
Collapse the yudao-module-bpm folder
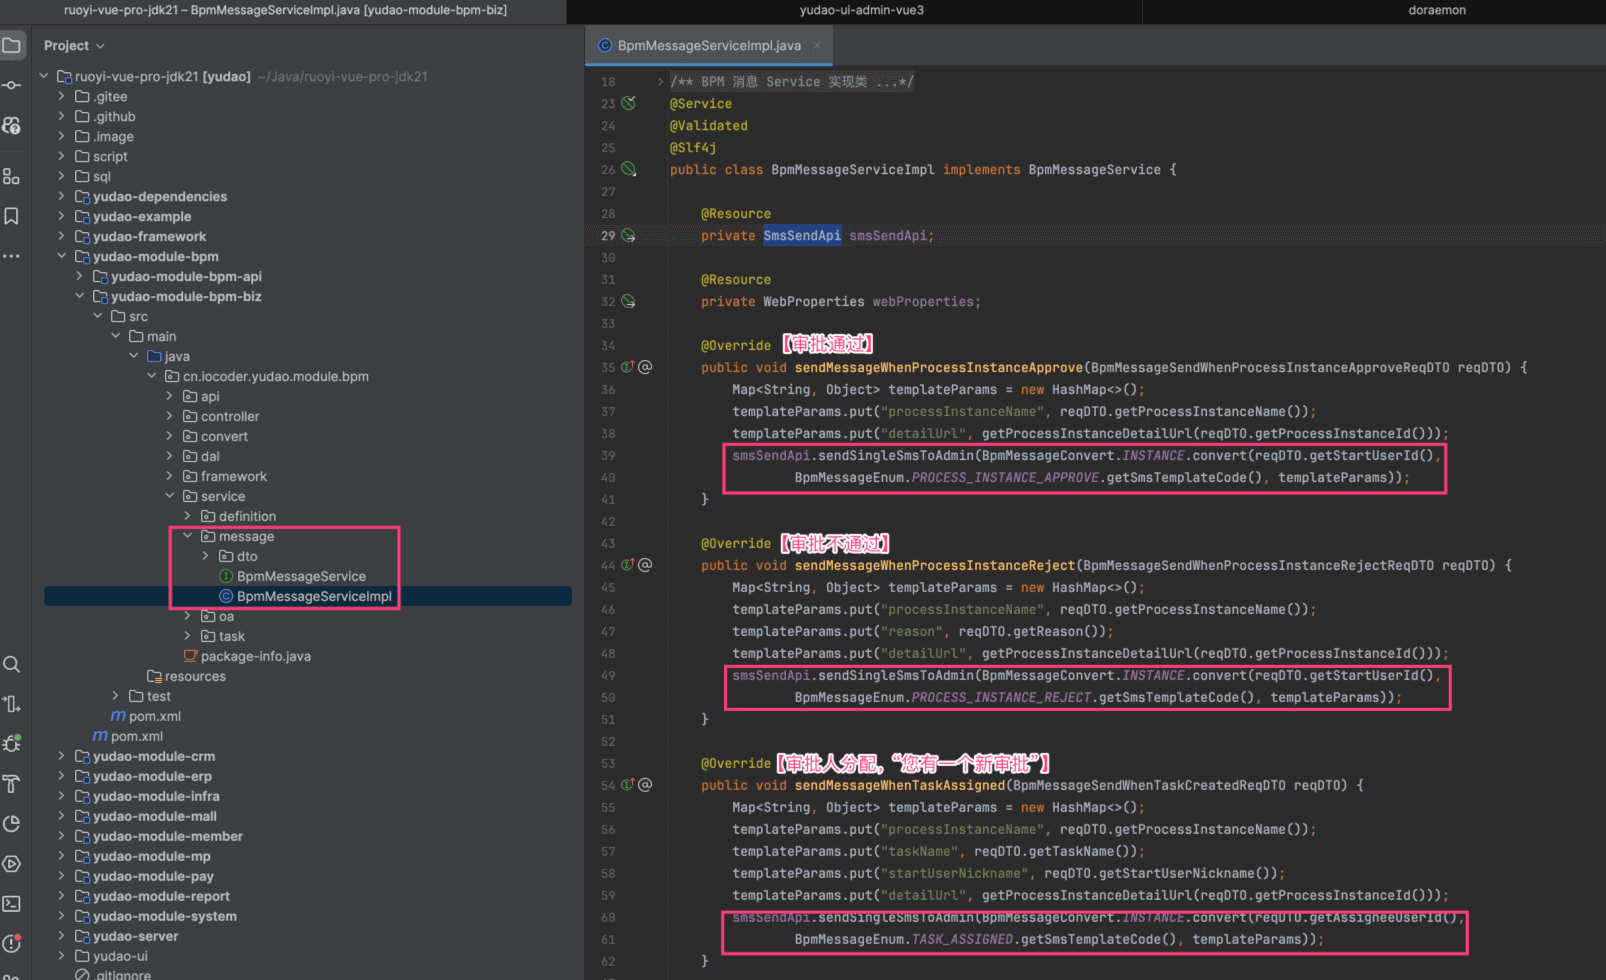pyautogui.click(x=61, y=256)
